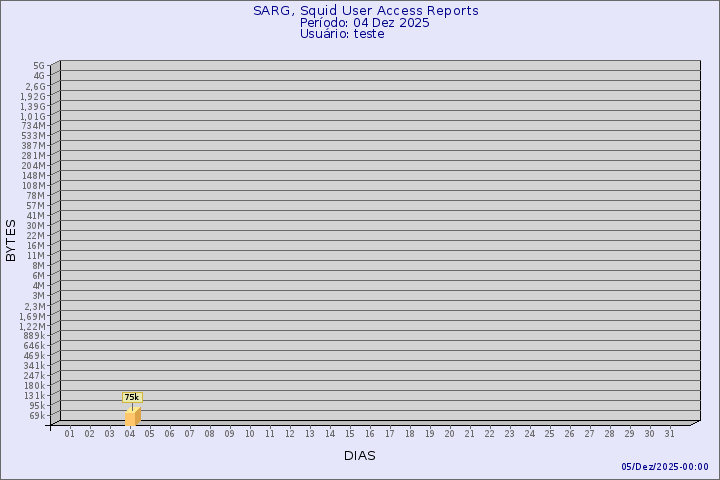Click the 69k label on the y-axis

36,416
